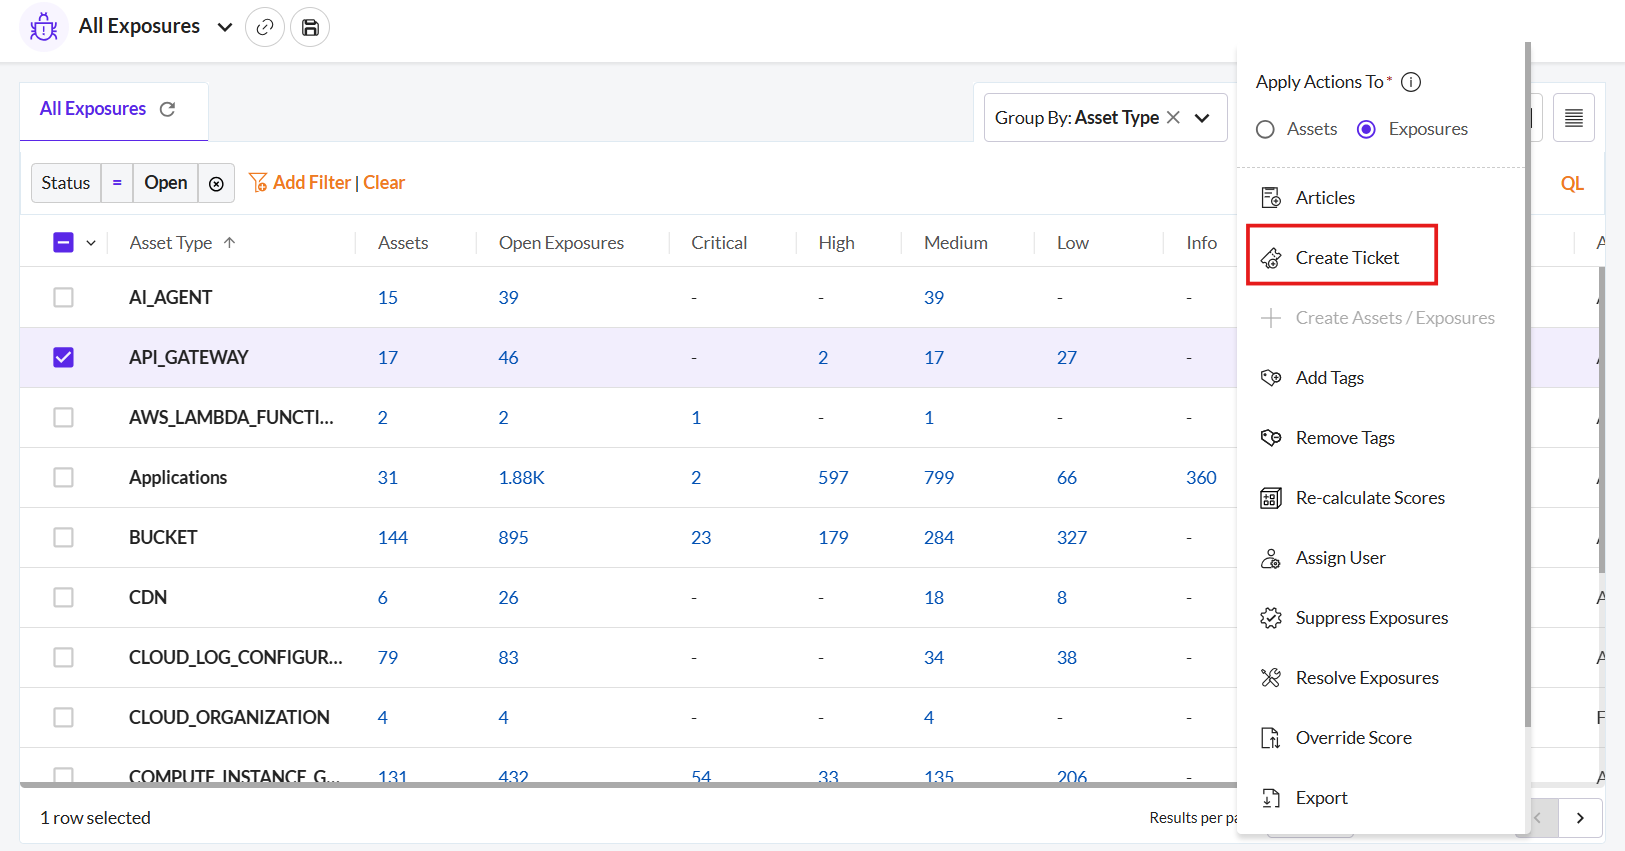Toggle the table density view icon
The width and height of the screenshot is (1625, 851).
tap(1574, 118)
